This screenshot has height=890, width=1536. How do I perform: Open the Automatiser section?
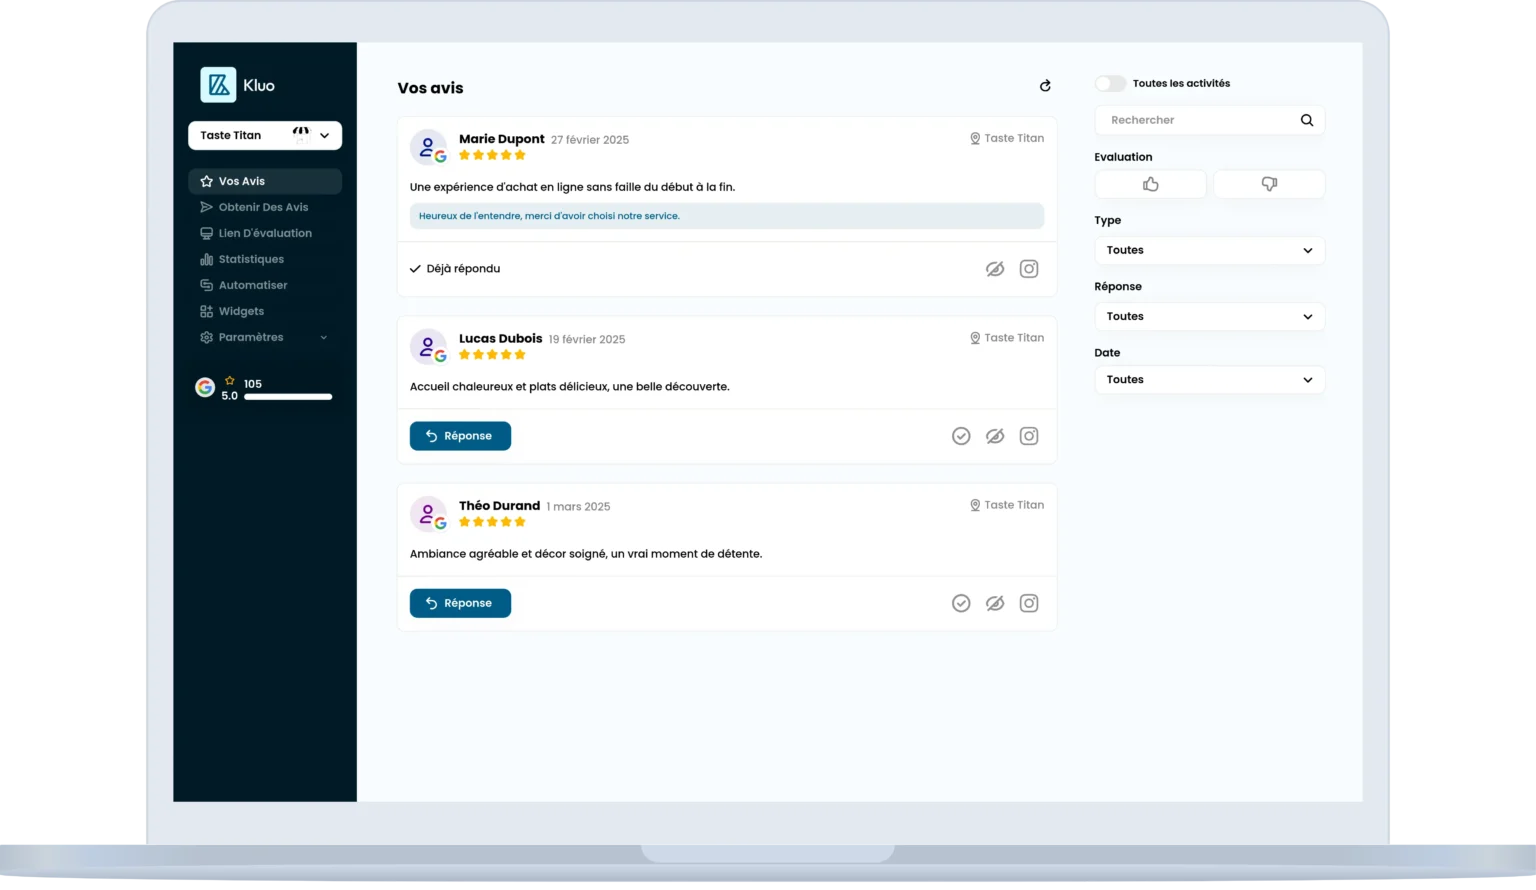coord(252,285)
